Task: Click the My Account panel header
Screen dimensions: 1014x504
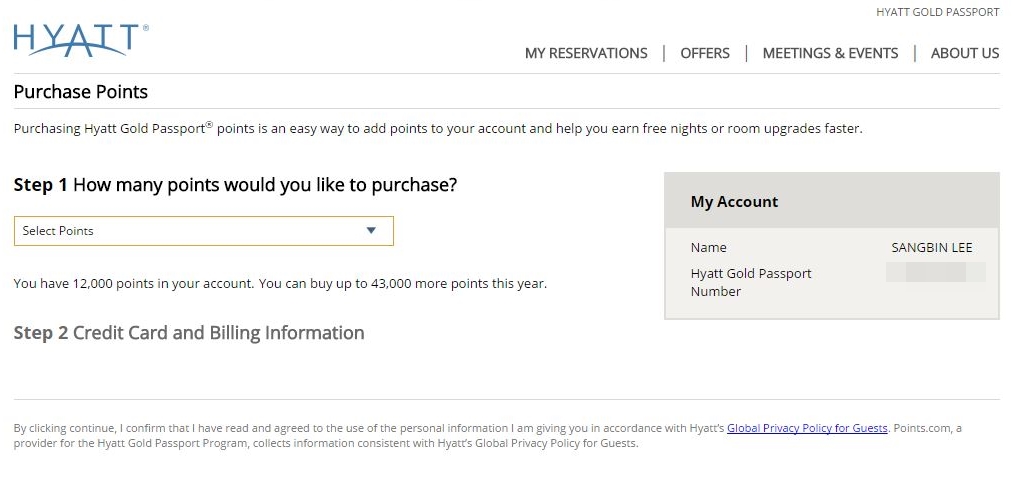Action: (832, 201)
